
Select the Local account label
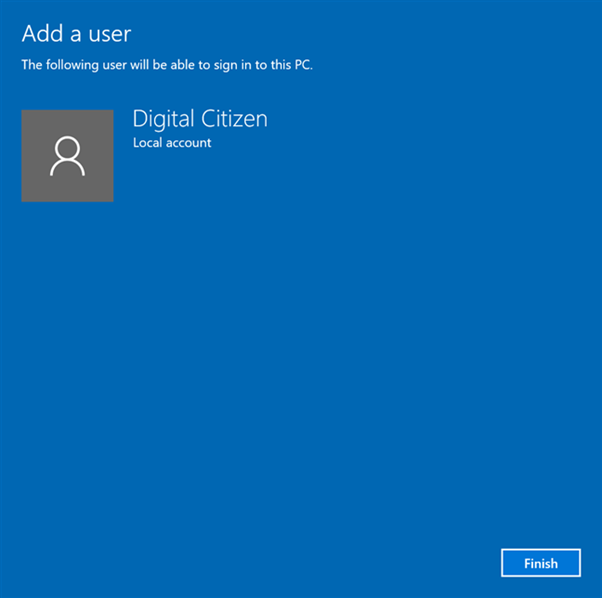tap(172, 143)
